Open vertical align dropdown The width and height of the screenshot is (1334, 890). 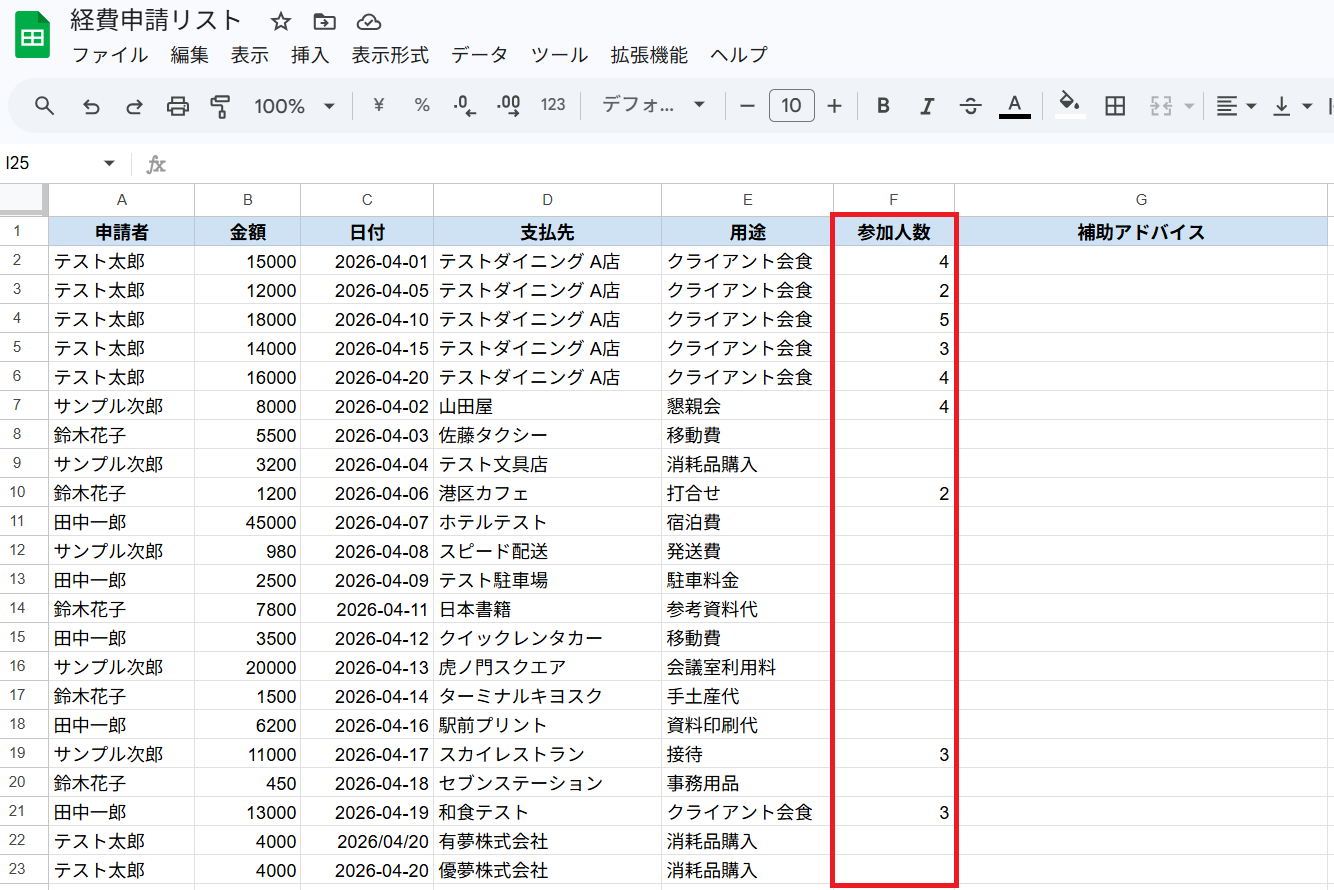[1292, 105]
